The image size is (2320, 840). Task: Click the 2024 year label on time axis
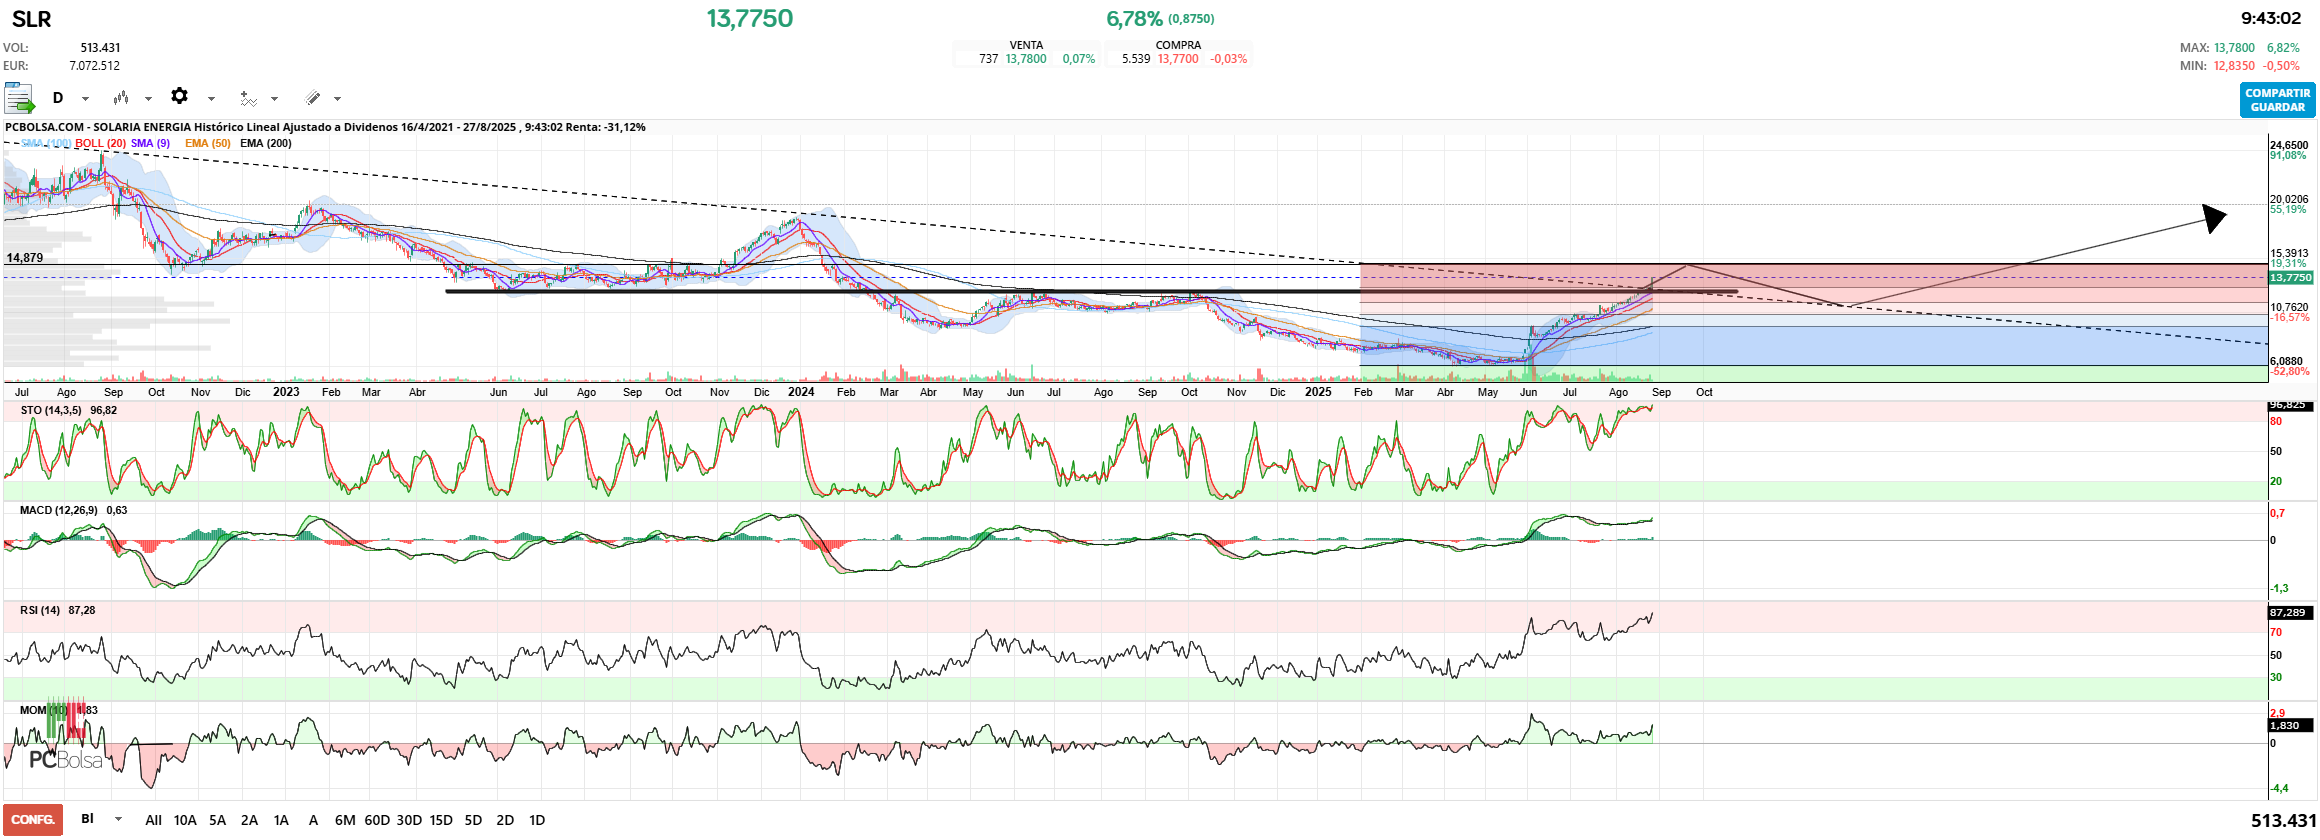(801, 392)
